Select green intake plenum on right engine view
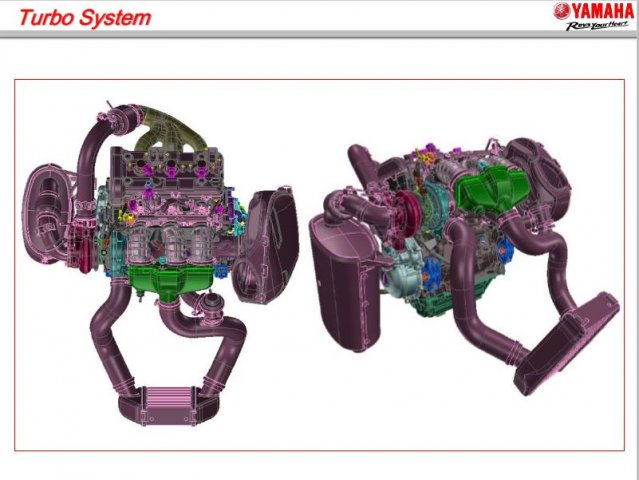 490,189
